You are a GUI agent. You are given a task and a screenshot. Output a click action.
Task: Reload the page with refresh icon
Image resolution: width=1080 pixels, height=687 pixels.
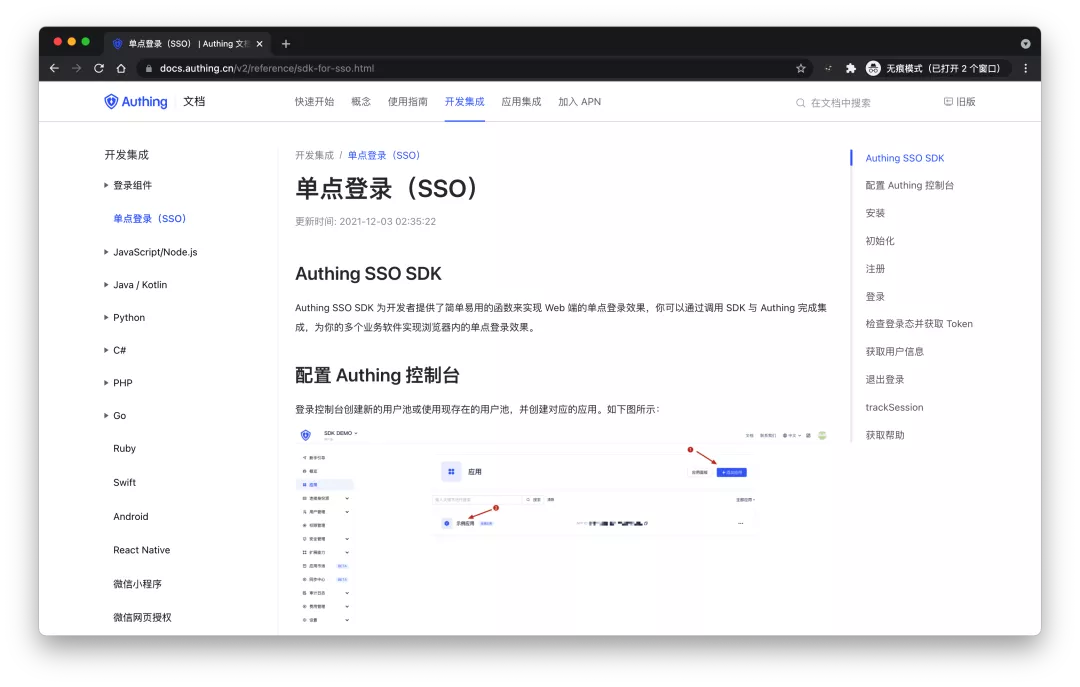[99, 68]
